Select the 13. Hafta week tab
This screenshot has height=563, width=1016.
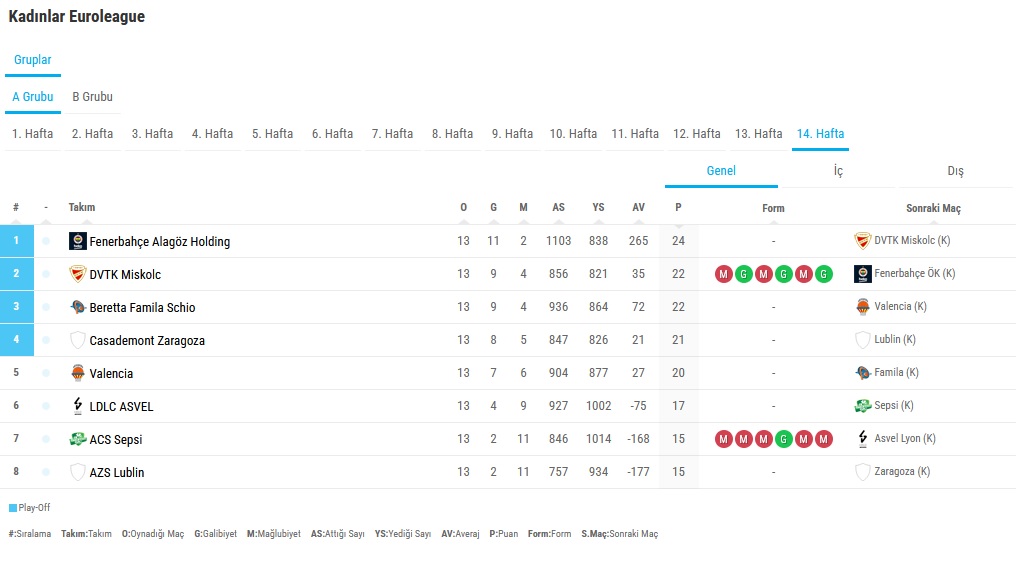click(758, 134)
